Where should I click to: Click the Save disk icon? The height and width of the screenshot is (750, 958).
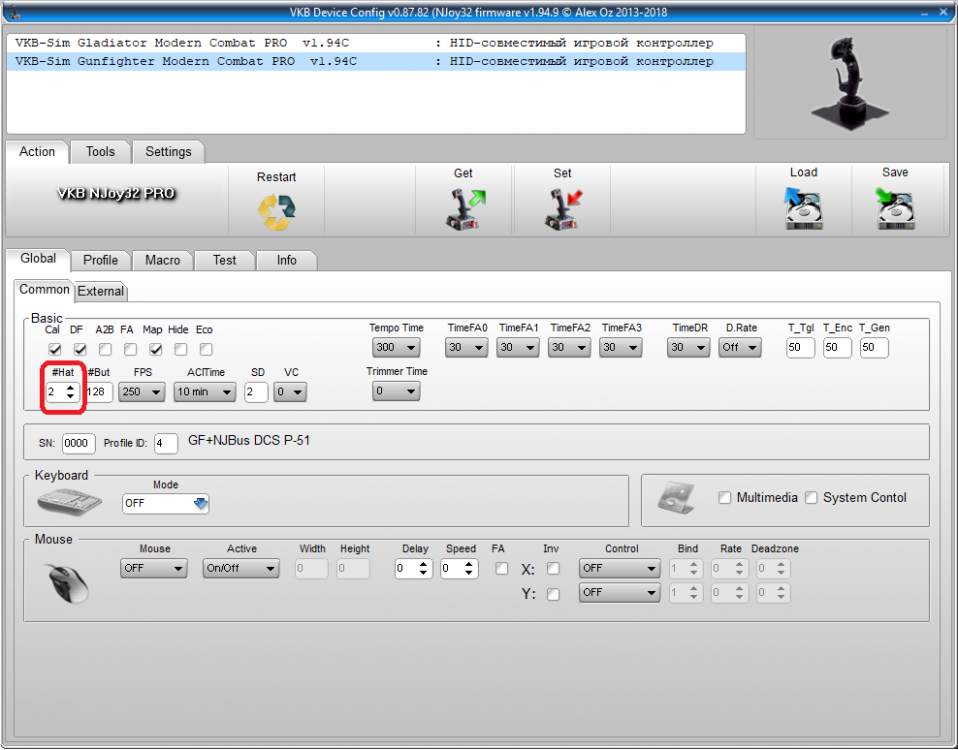click(895, 208)
